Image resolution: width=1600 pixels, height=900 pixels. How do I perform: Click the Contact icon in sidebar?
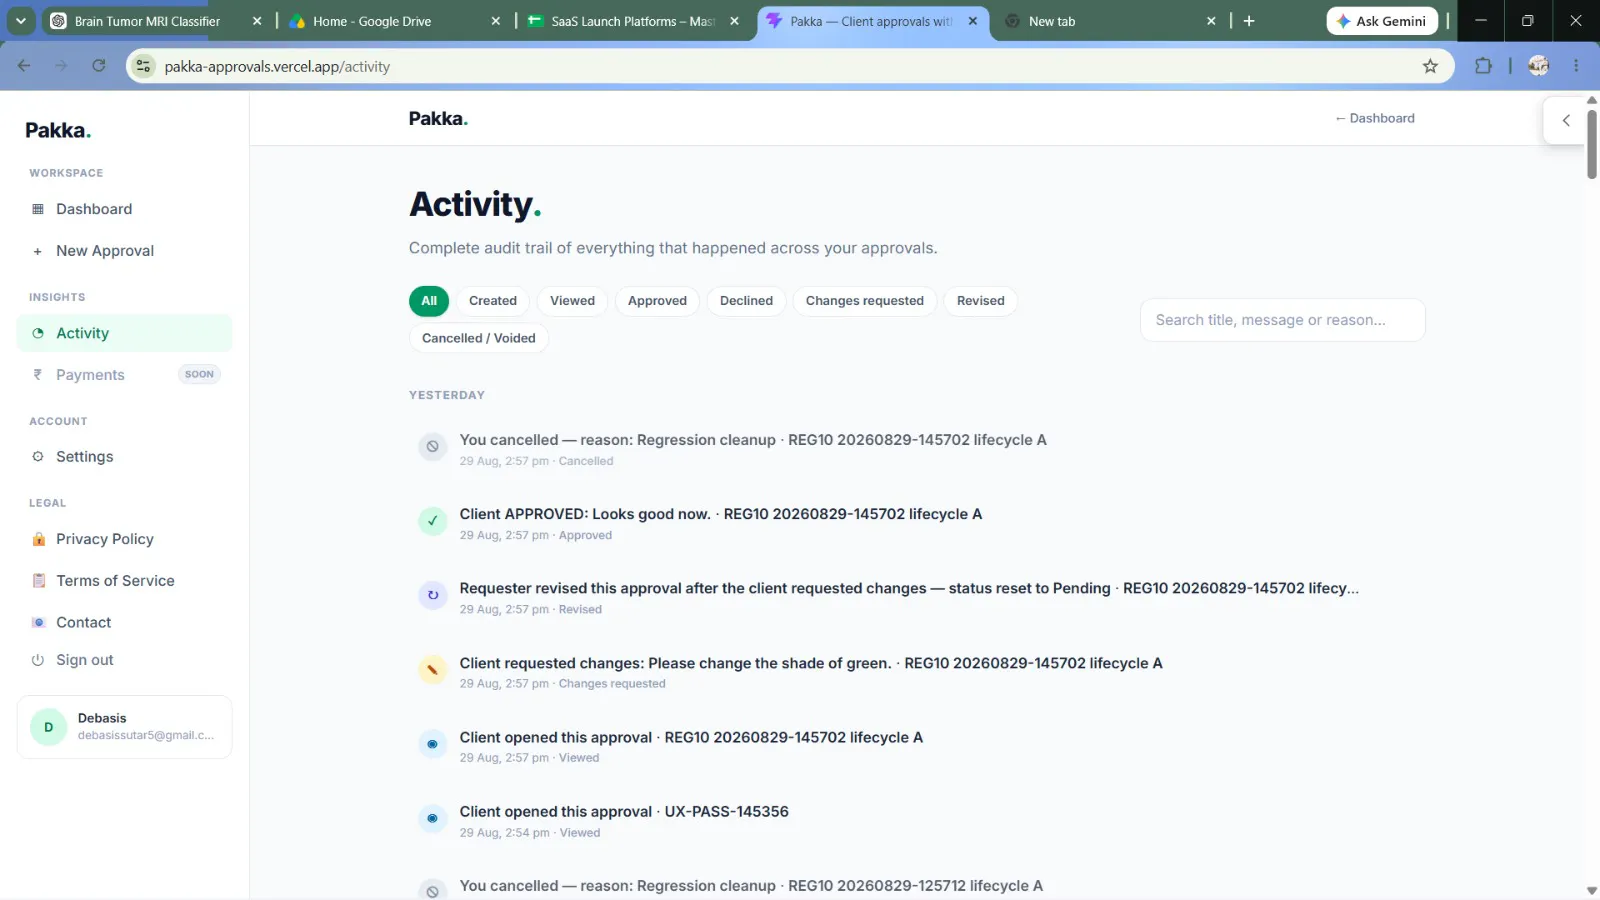pyautogui.click(x=39, y=622)
